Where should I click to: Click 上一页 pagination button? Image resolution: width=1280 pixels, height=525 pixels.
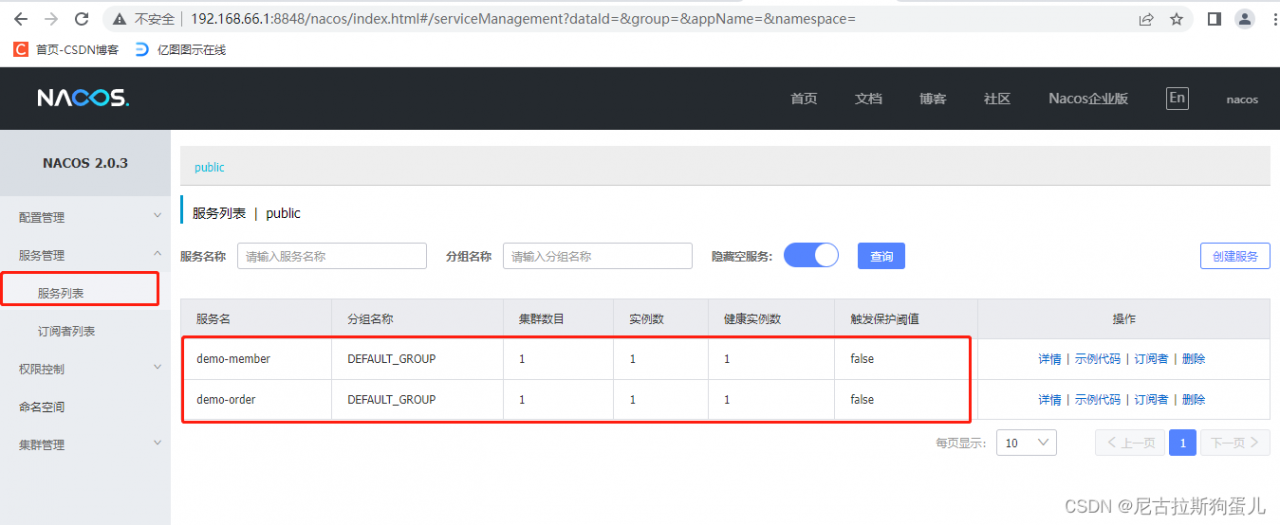[x=1130, y=443]
